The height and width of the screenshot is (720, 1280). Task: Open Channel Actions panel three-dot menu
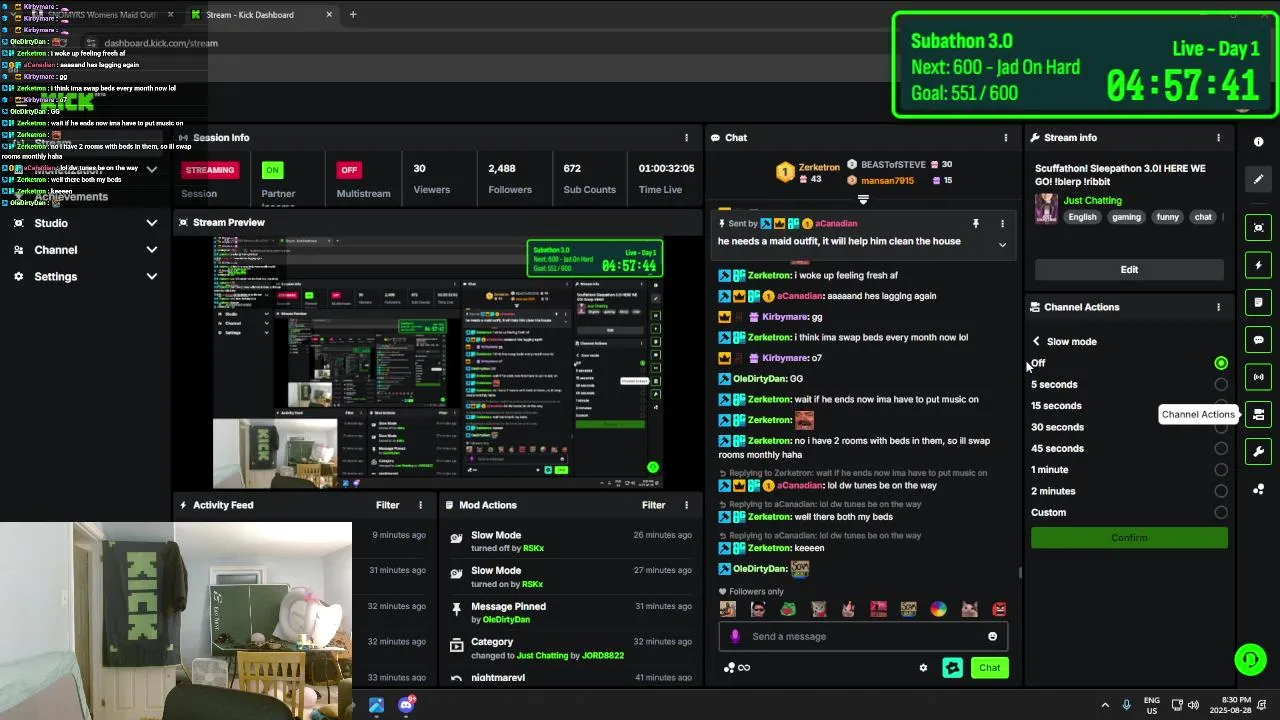click(x=1218, y=307)
